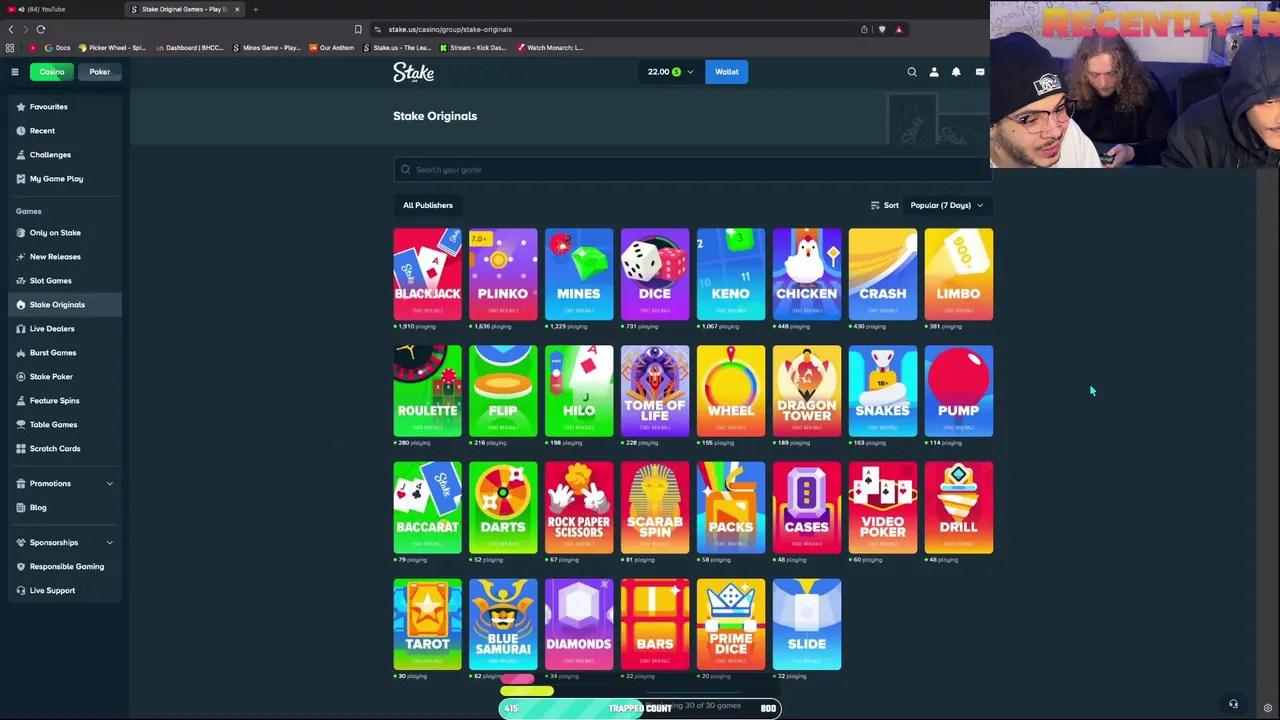The height and width of the screenshot is (720, 1280).
Task: Open the chat icon in header
Action: point(980,72)
